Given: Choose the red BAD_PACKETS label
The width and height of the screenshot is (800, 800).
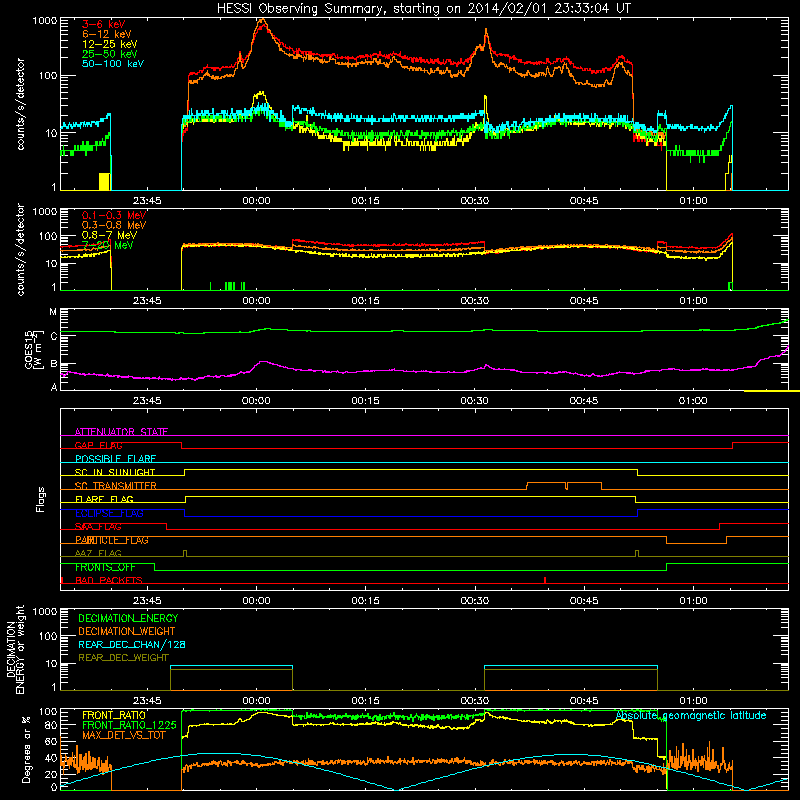Looking at the screenshot, I should (x=109, y=581).
